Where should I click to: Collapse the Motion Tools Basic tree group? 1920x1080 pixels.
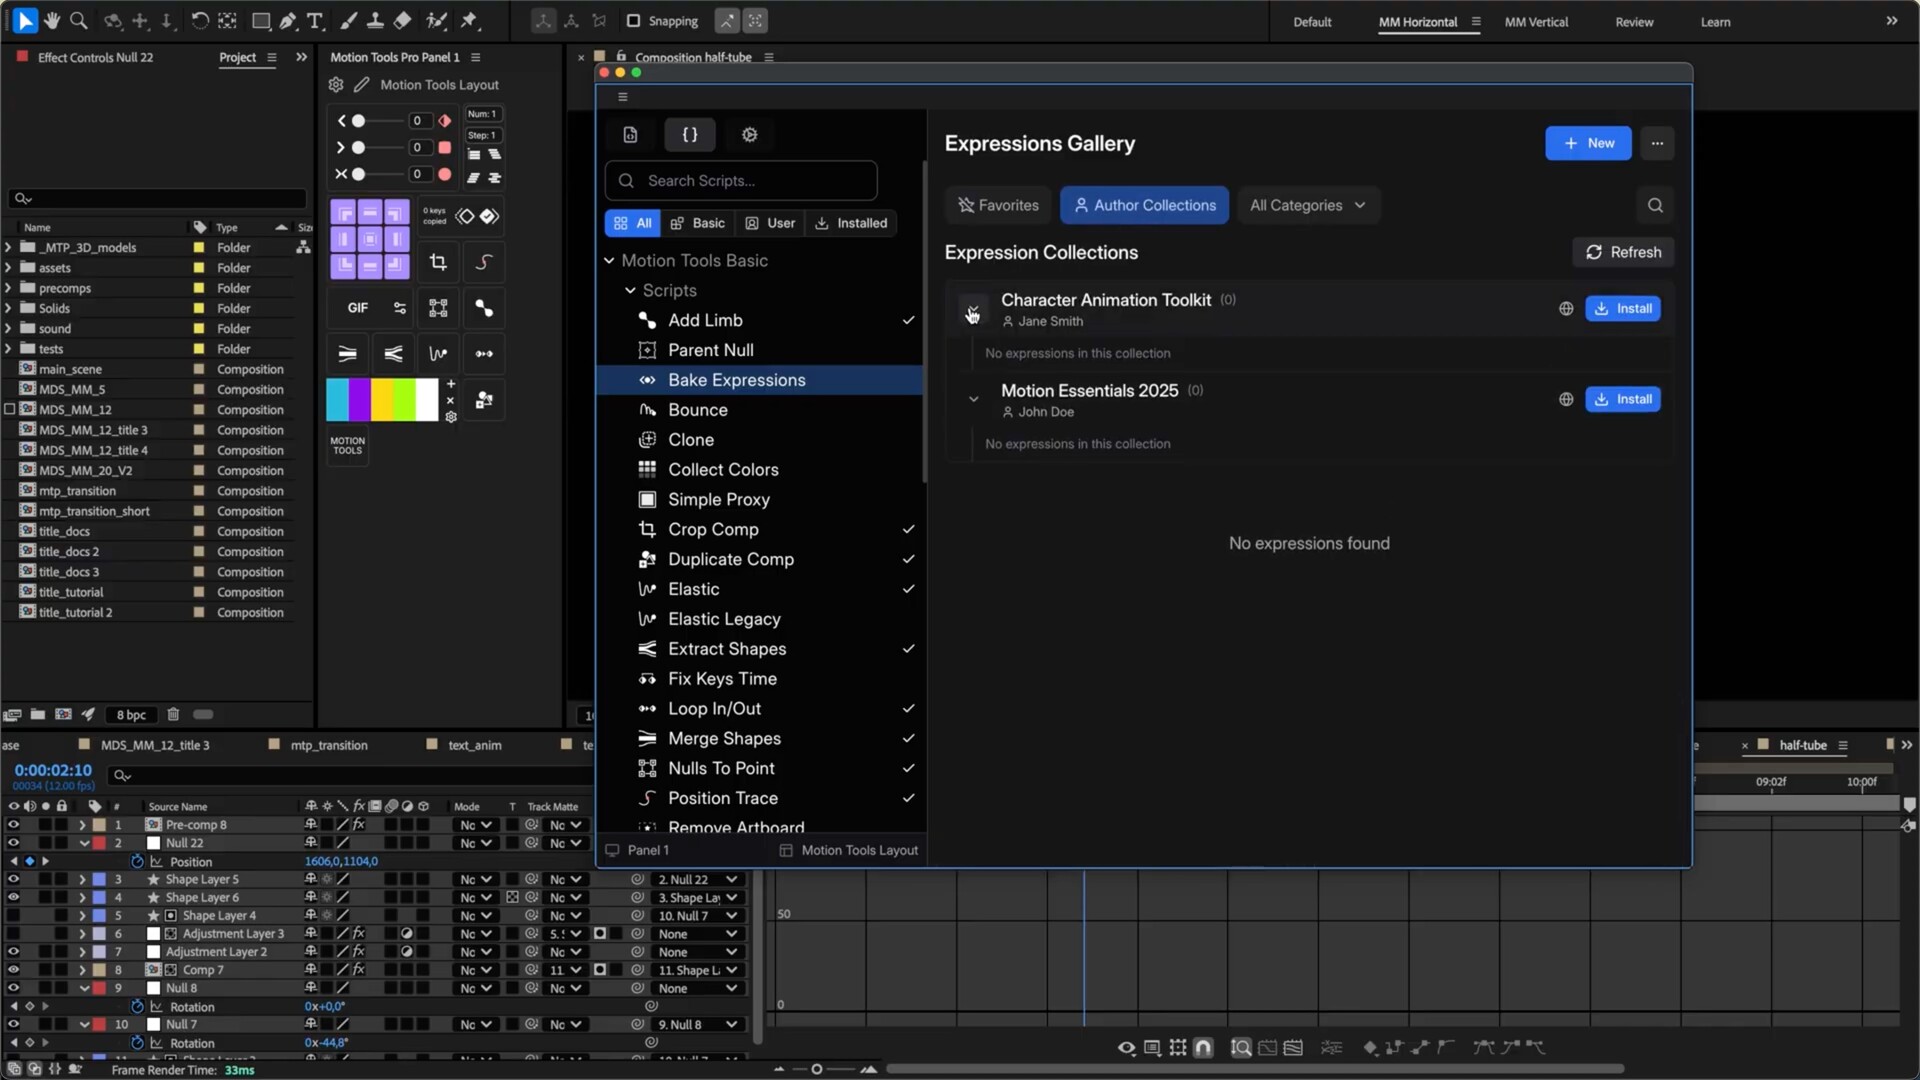(609, 260)
